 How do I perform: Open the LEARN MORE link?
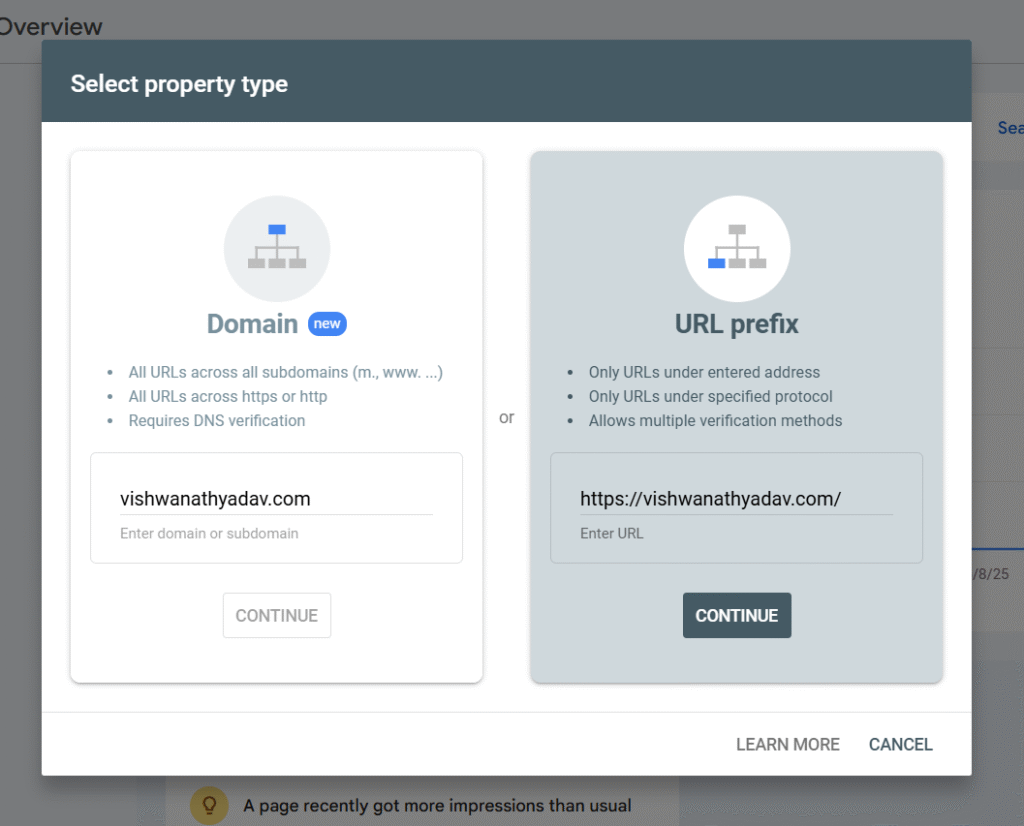coord(788,744)
